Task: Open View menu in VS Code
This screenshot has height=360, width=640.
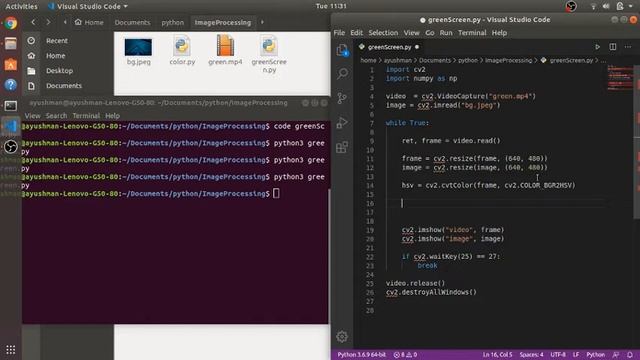Action: click(411, 33)
